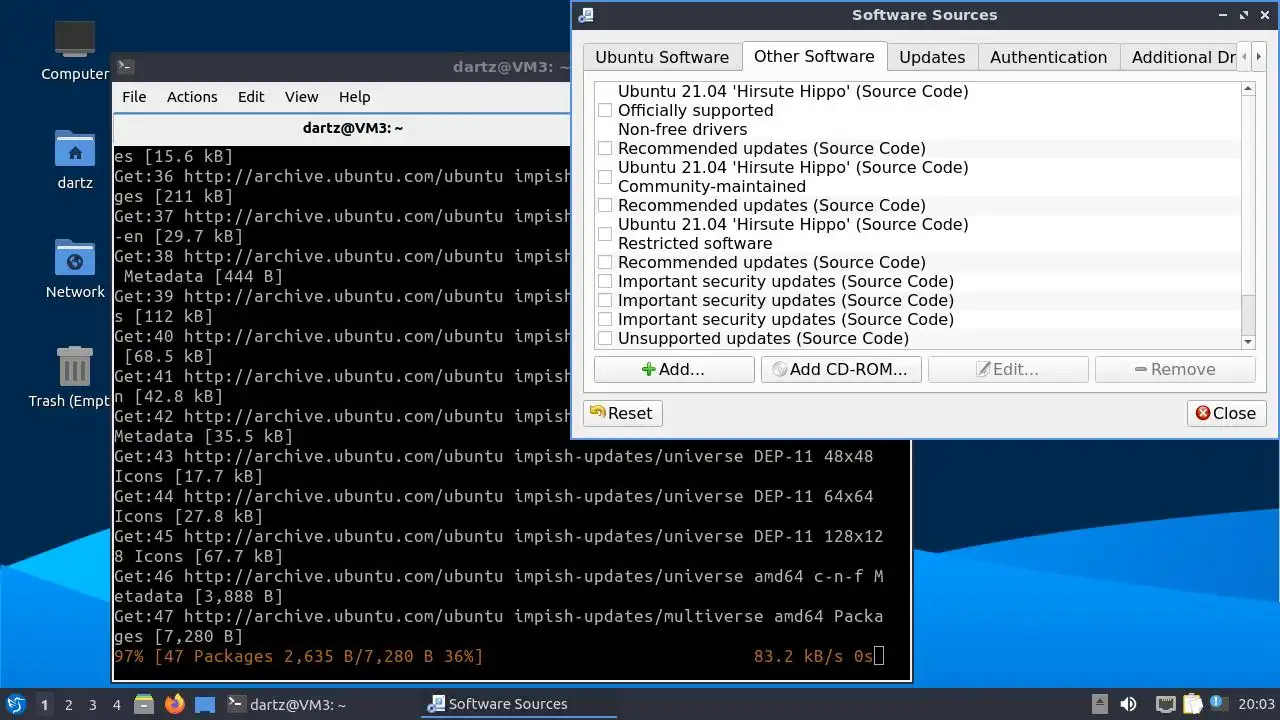Click the 20:03 clock in the panel
The image size is (1280, 720).
point(1257,704)
